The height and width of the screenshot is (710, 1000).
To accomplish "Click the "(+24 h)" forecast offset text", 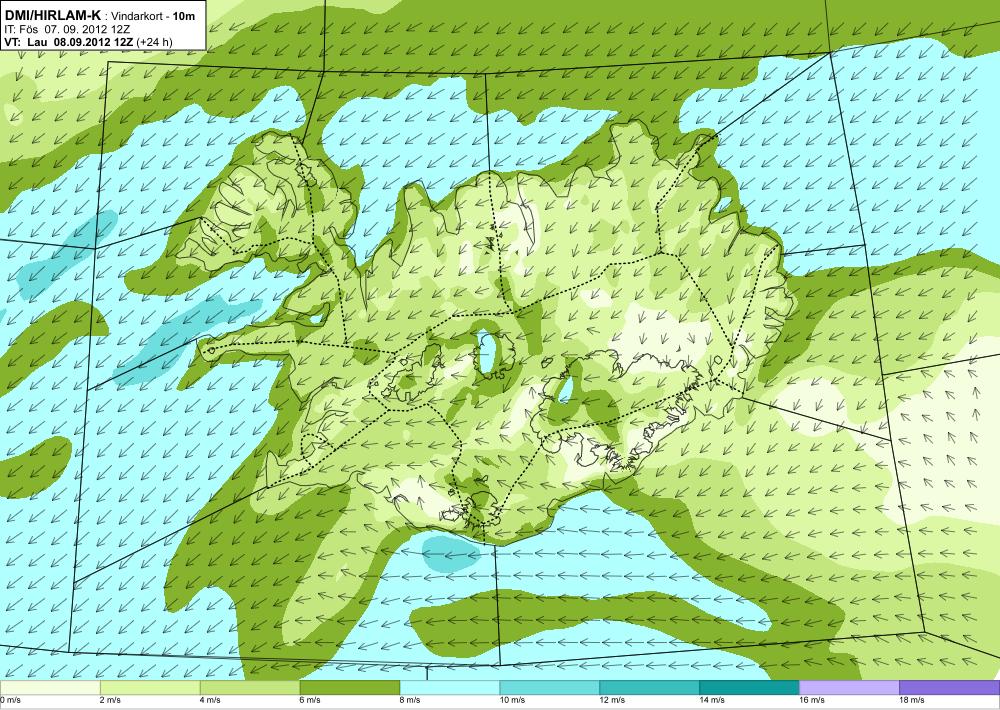I will pos(154,42).
